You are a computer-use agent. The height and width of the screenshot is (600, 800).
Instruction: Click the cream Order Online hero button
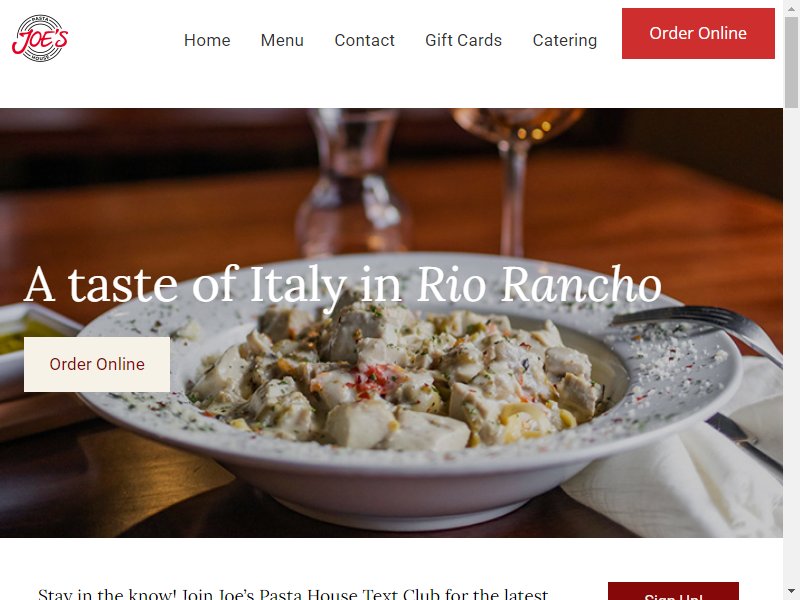point(97,364)
